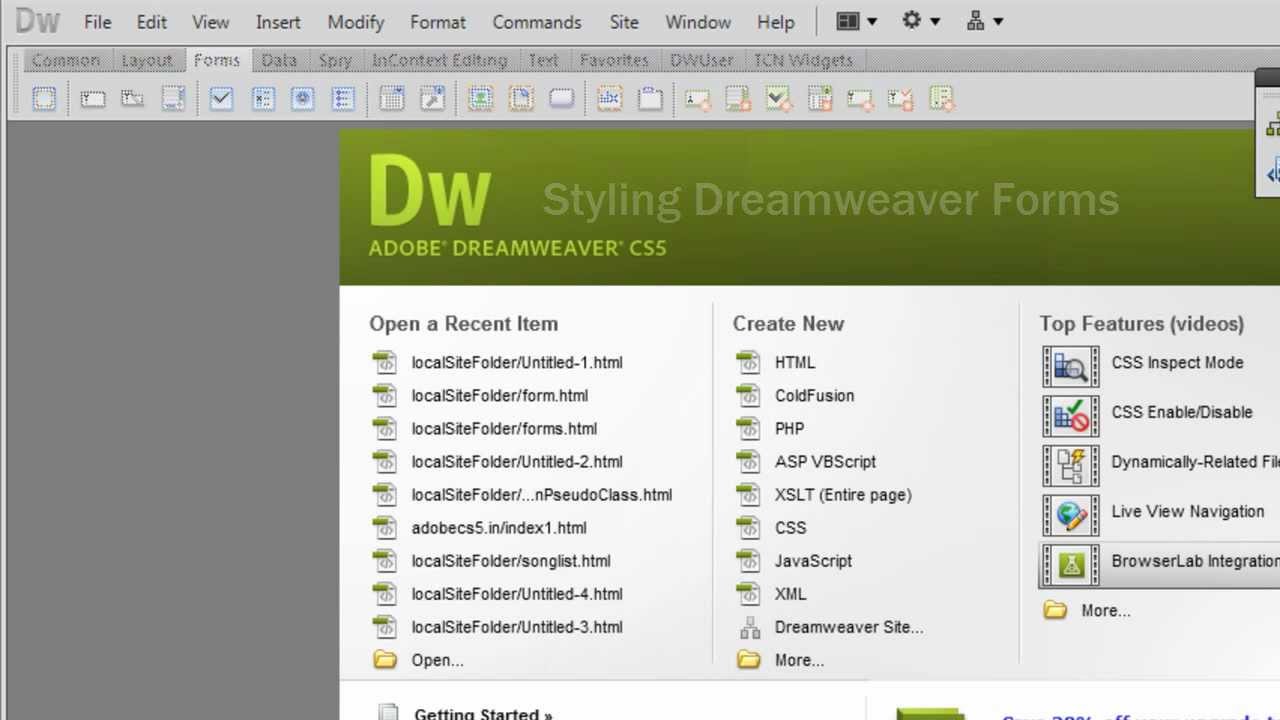Switch to the InContext Editing tab
1280x720 pixels.
click(x=440, y=60)
